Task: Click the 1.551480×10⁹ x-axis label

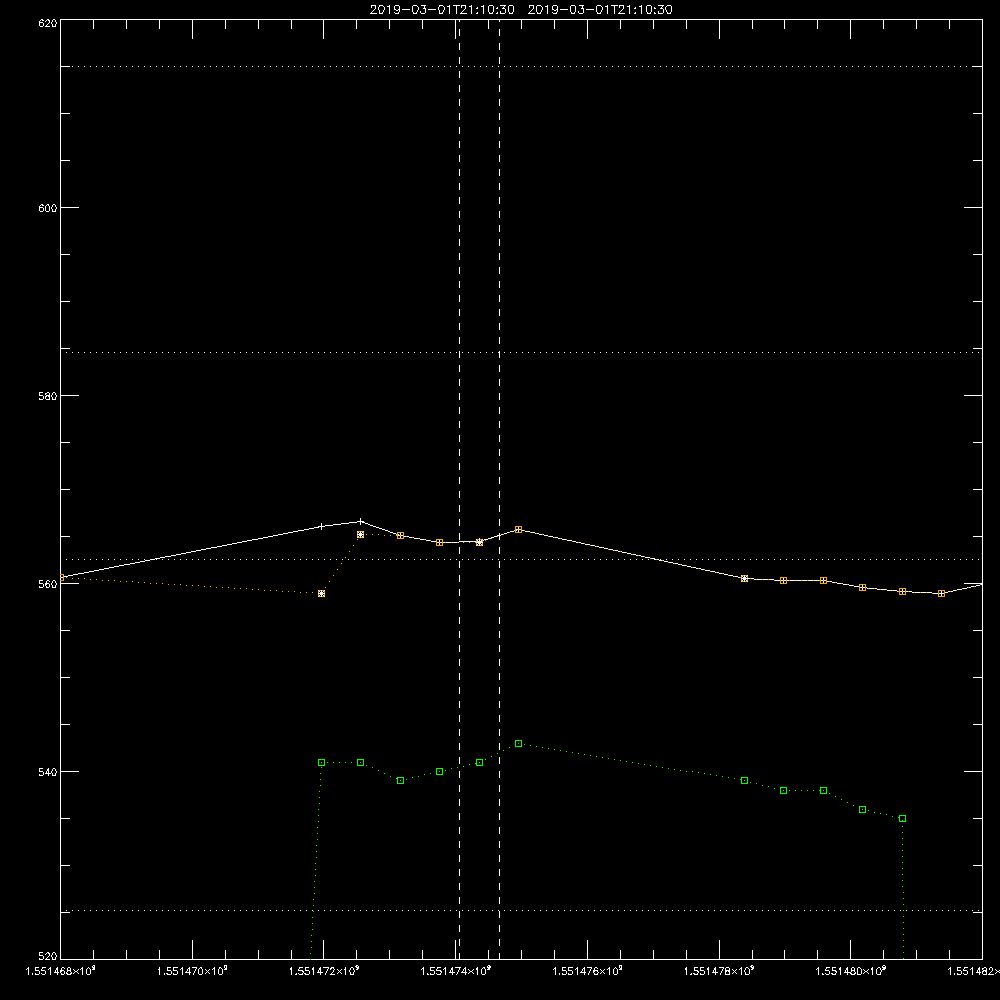Action: click(851, 971)
